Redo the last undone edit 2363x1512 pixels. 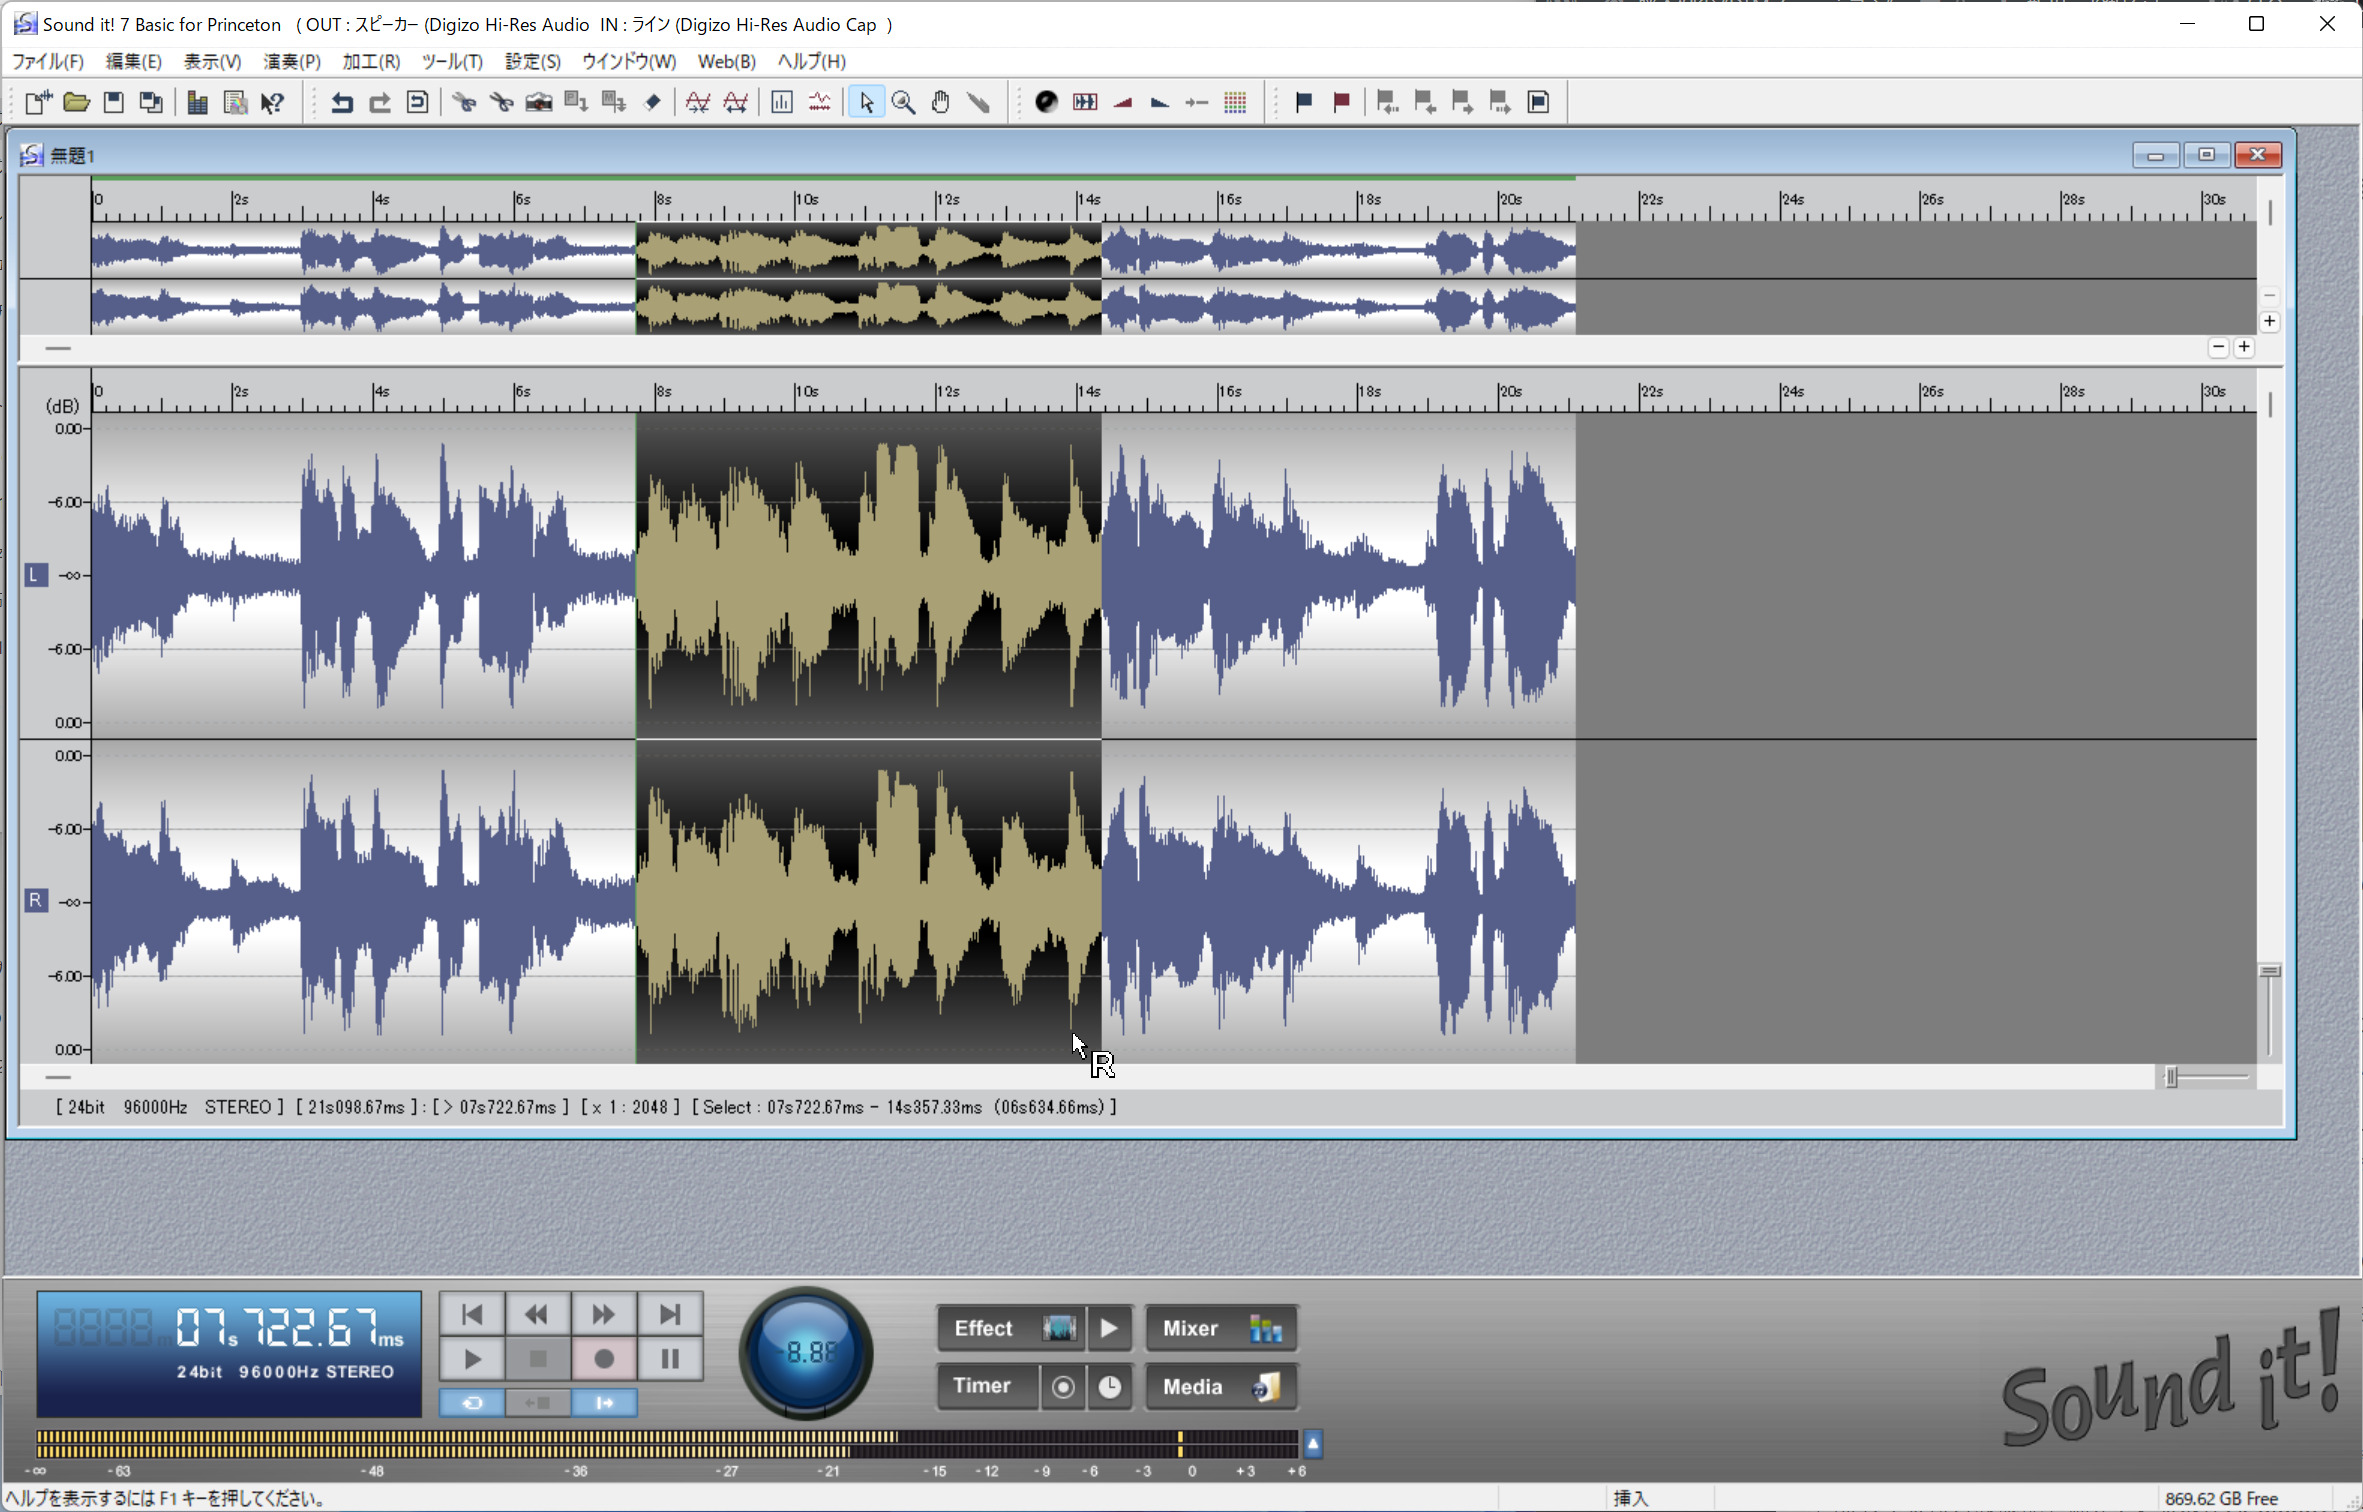coord(380,102)
